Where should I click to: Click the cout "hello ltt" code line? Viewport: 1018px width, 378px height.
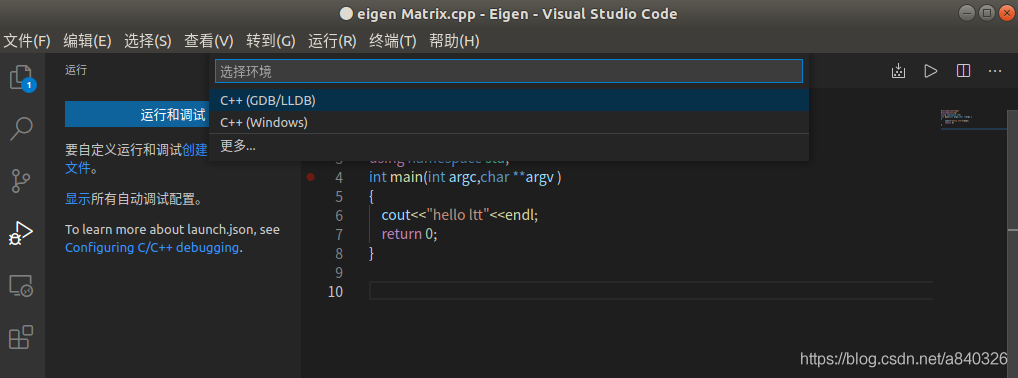point(460,215)
